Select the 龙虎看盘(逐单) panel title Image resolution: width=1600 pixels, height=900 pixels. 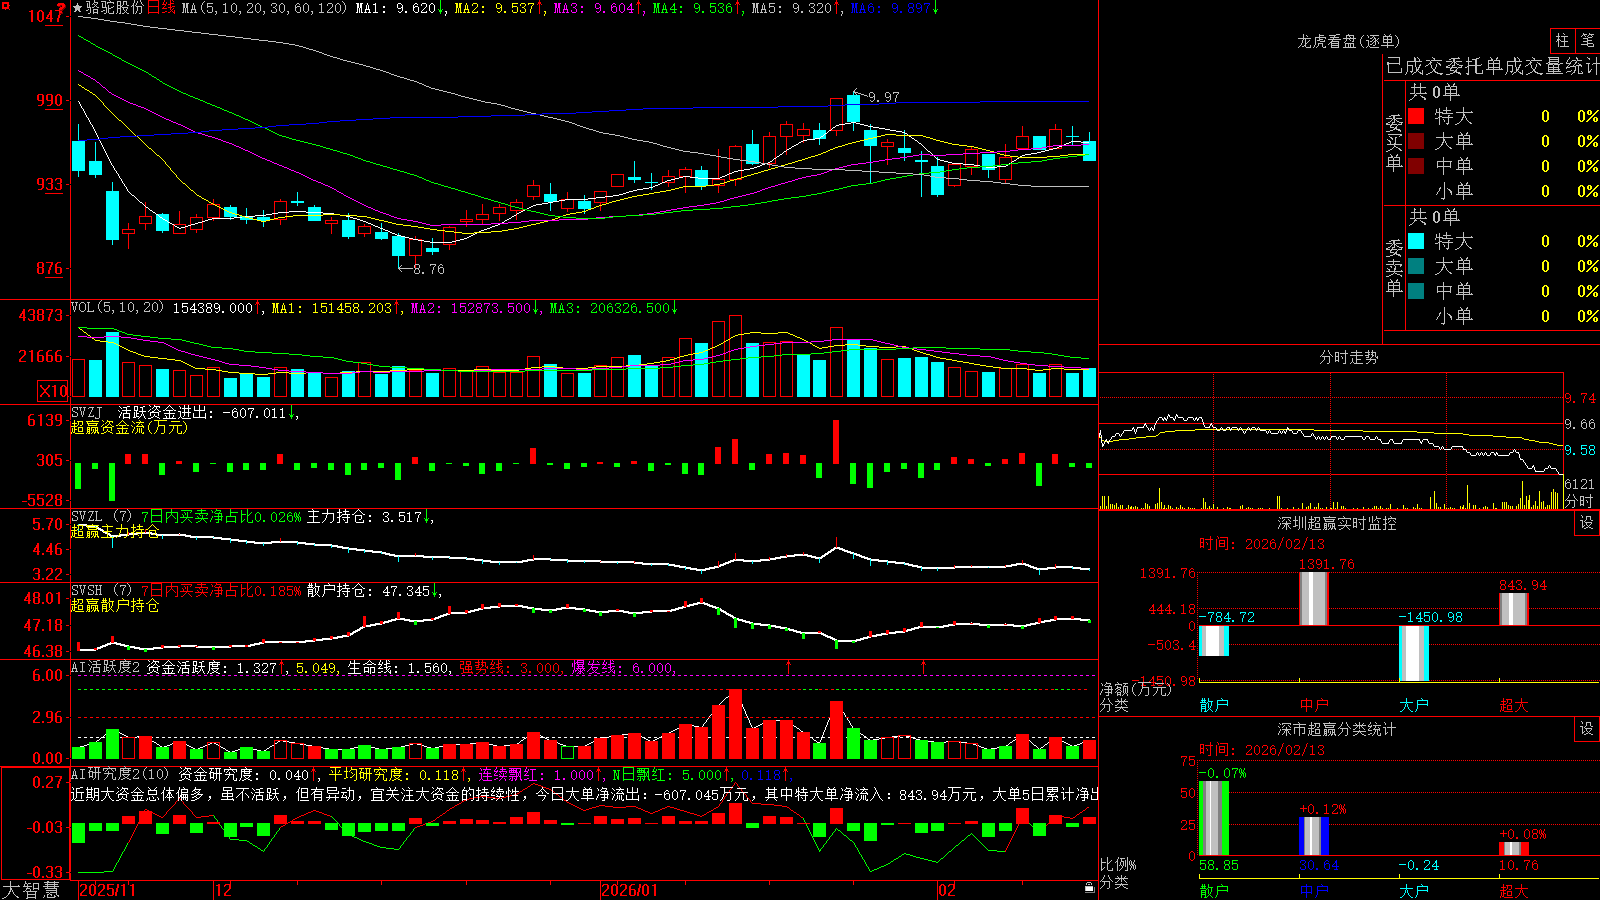(1348, 41)
